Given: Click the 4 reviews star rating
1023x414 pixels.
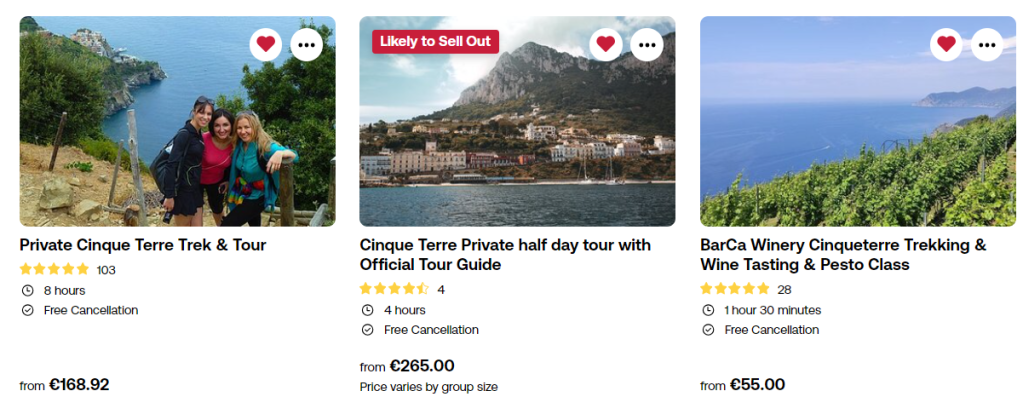Looking at the screenshot, I should point(395,290).
